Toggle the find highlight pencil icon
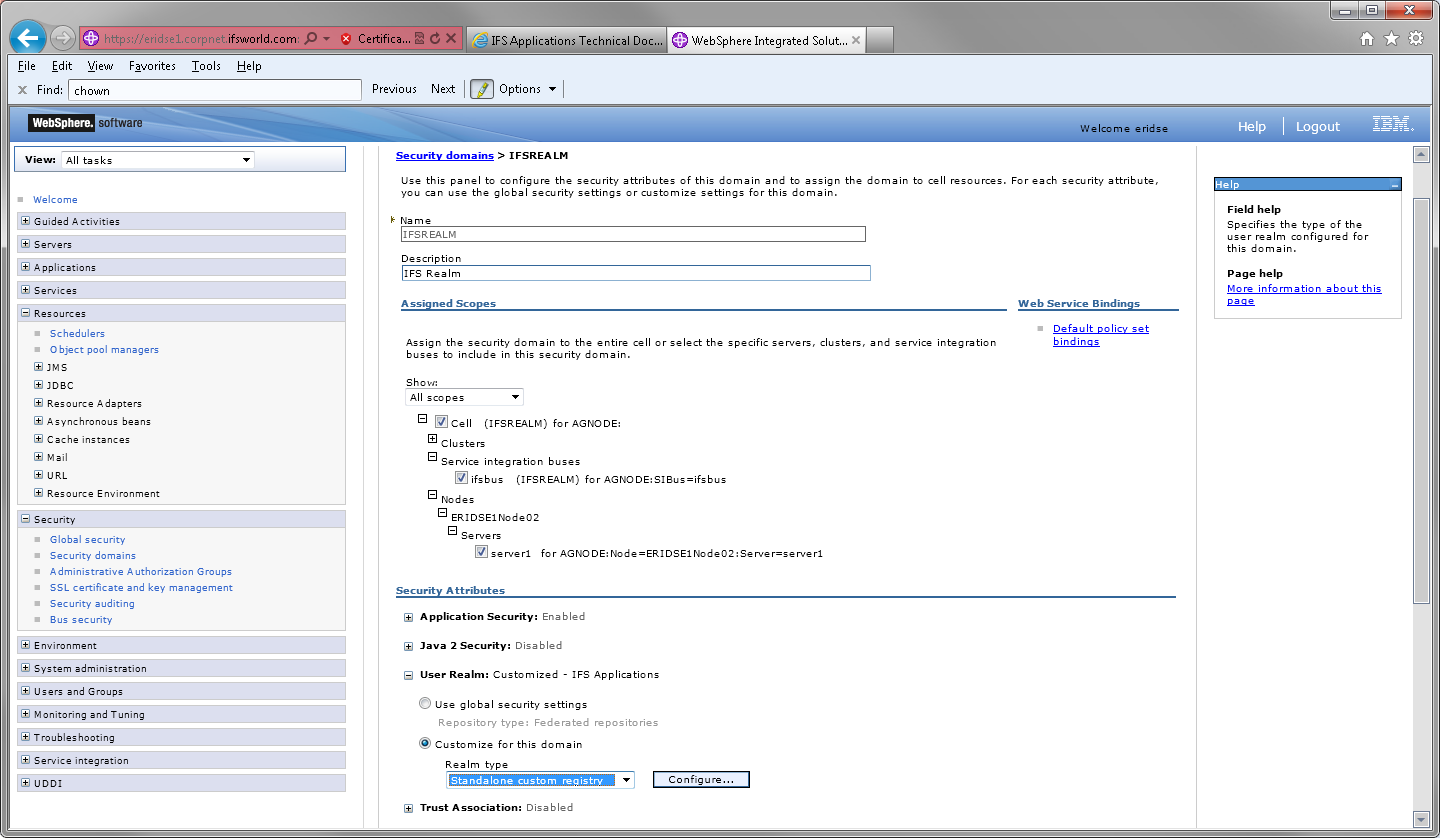 [x=482, y=89]
